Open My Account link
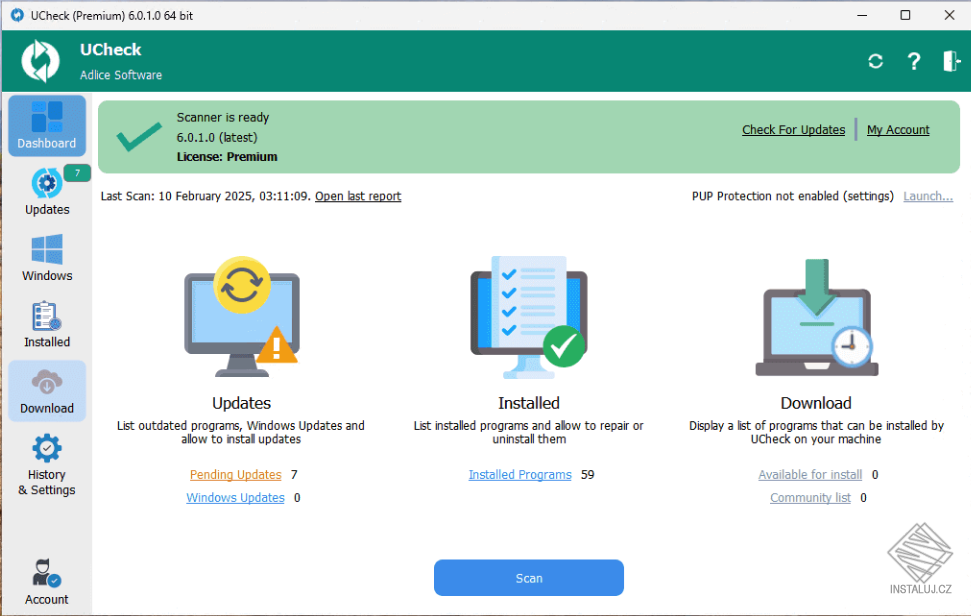 tap(898, 129)
